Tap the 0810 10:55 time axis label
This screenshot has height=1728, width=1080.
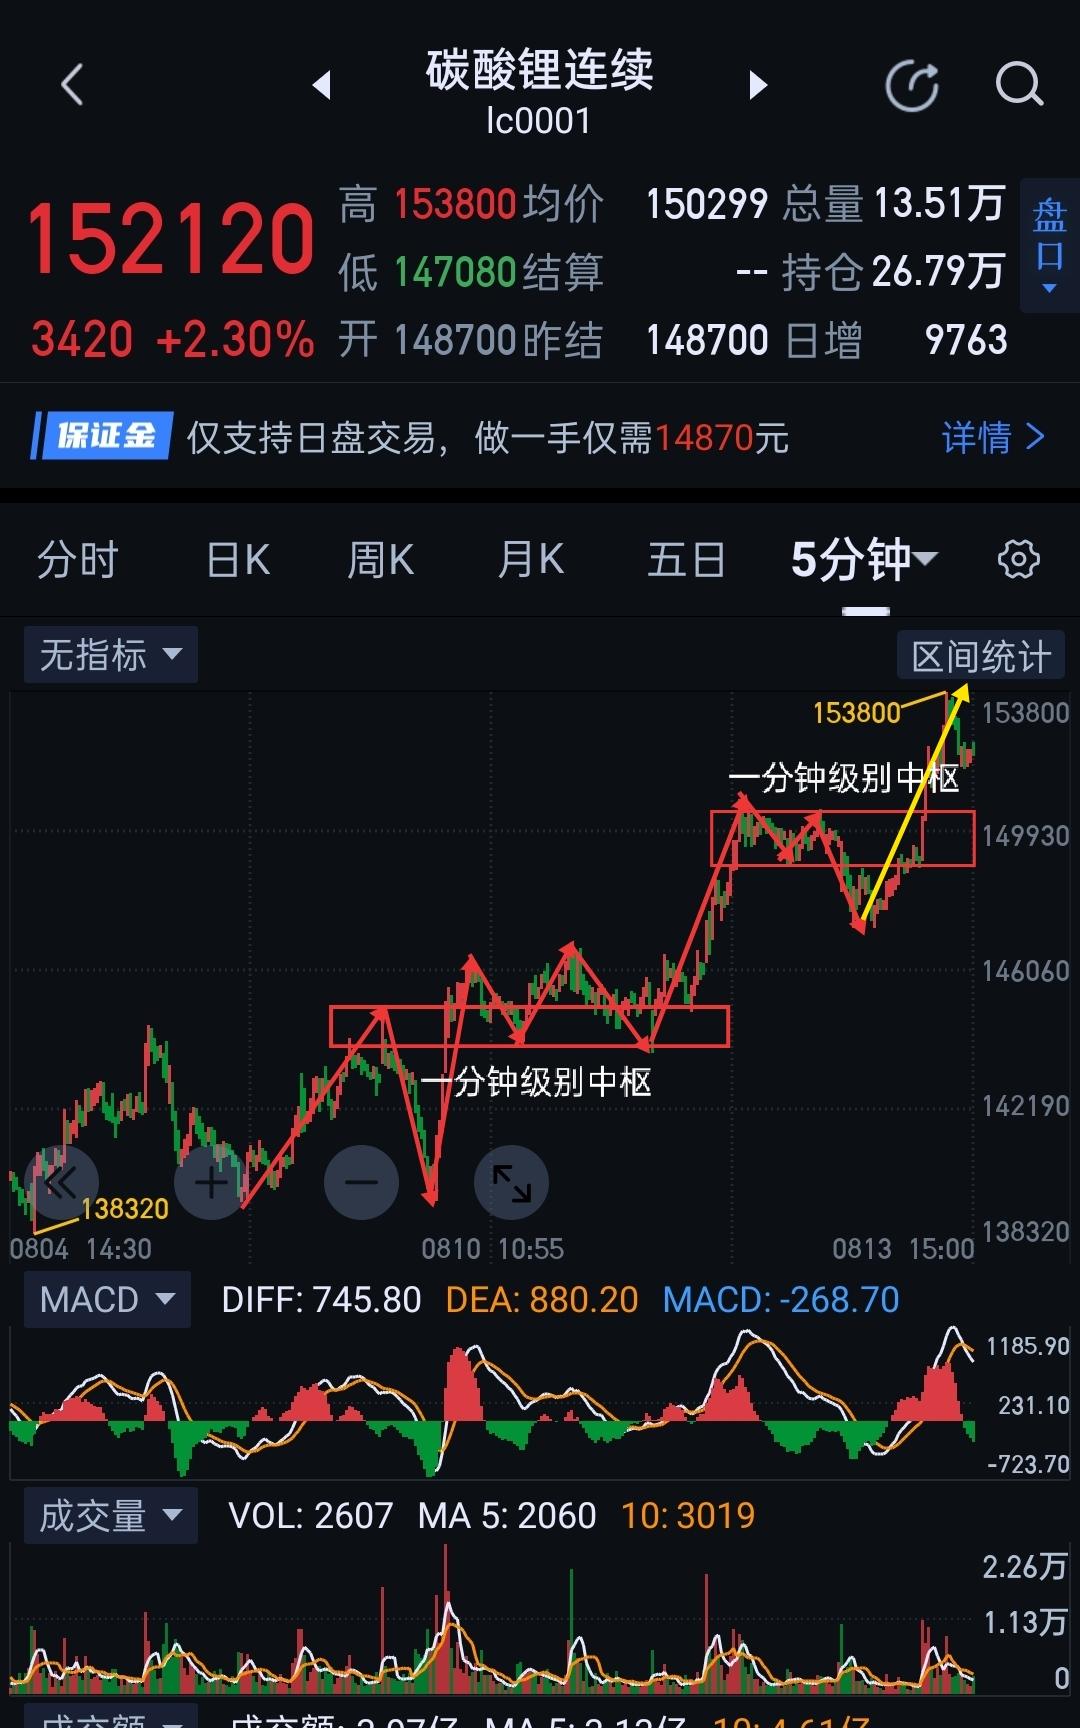492,1249
